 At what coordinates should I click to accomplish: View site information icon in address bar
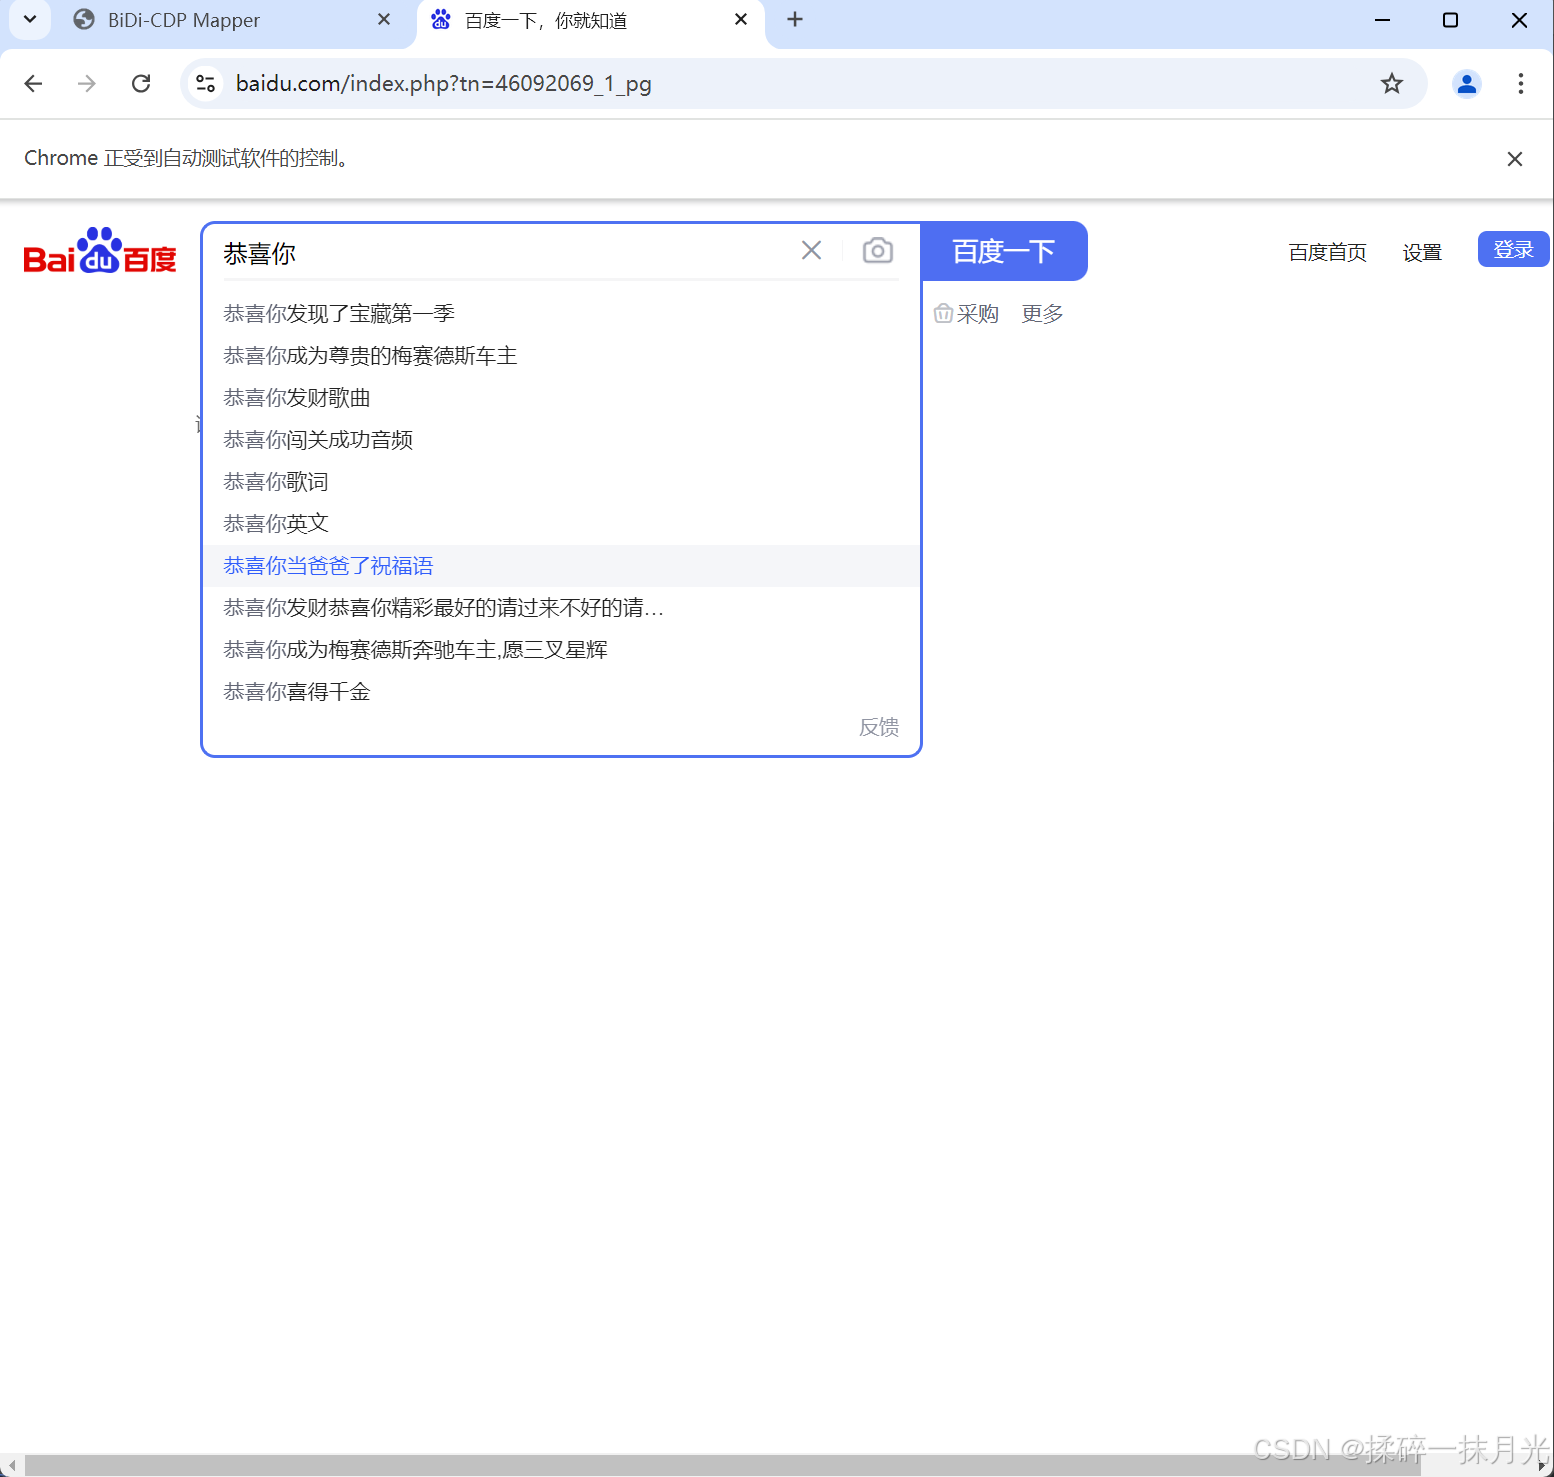click(205, 83)
